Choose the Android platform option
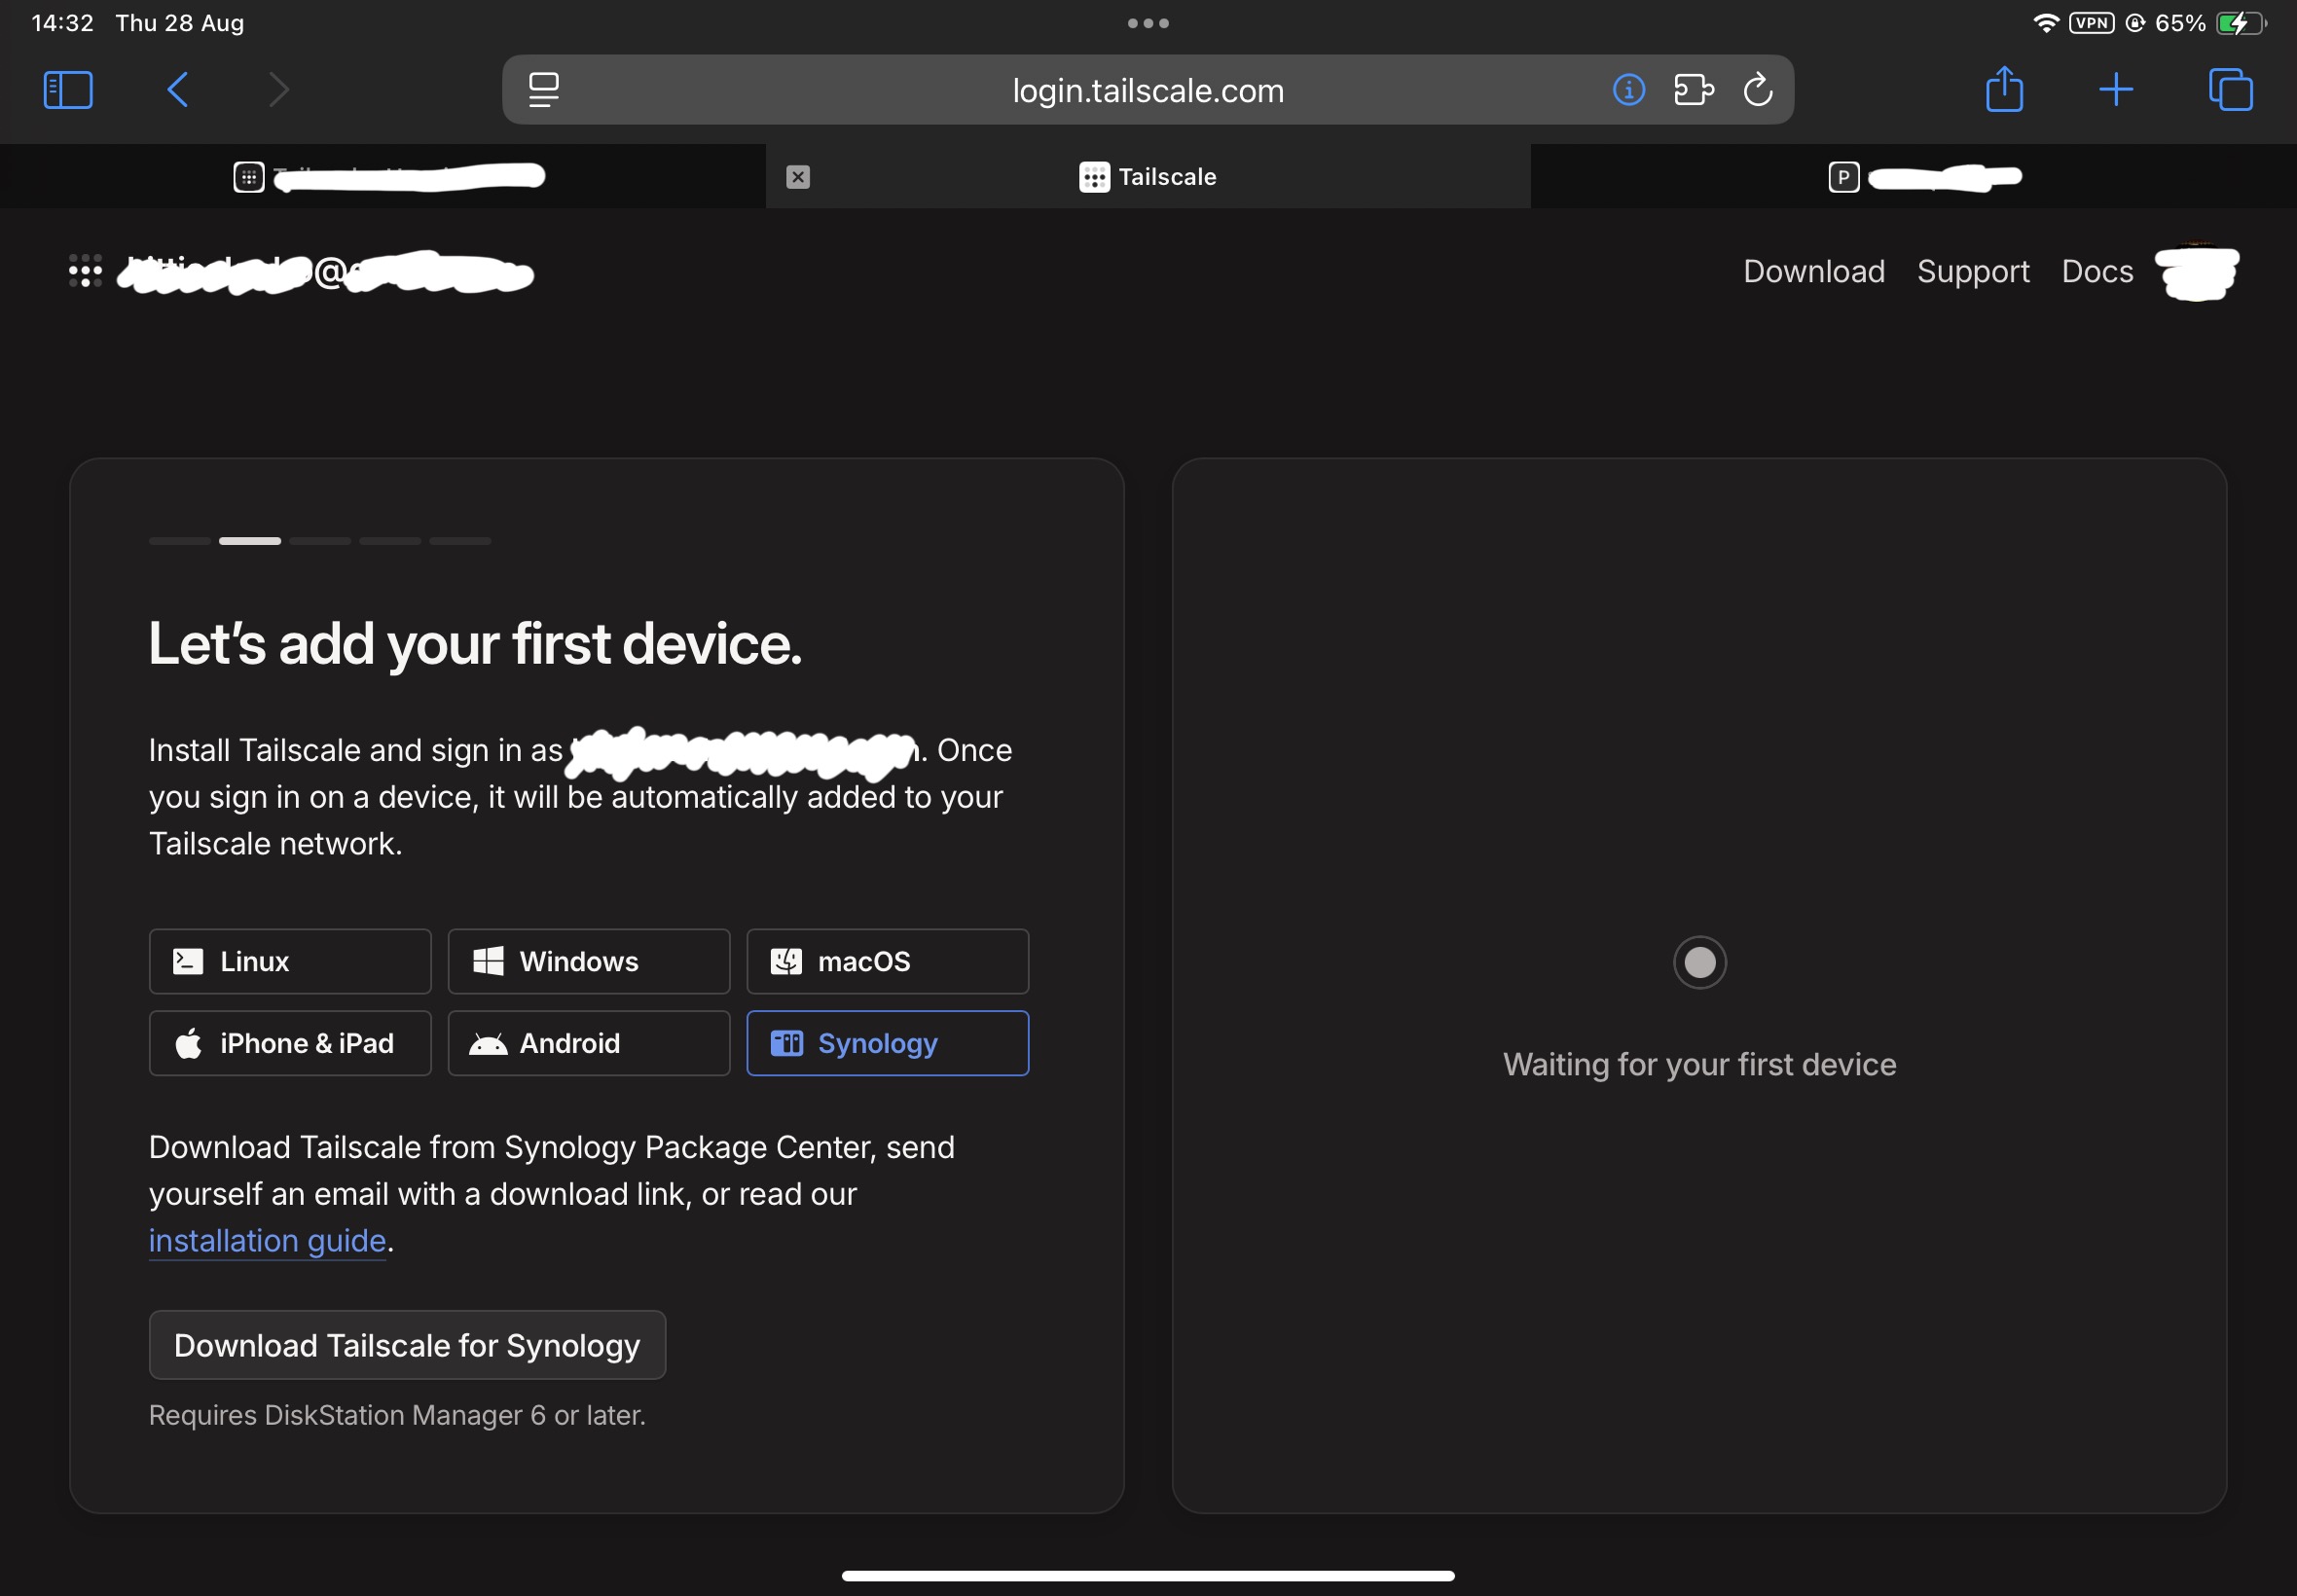Screen dimensions: 2297x1596 point(588,1043)
